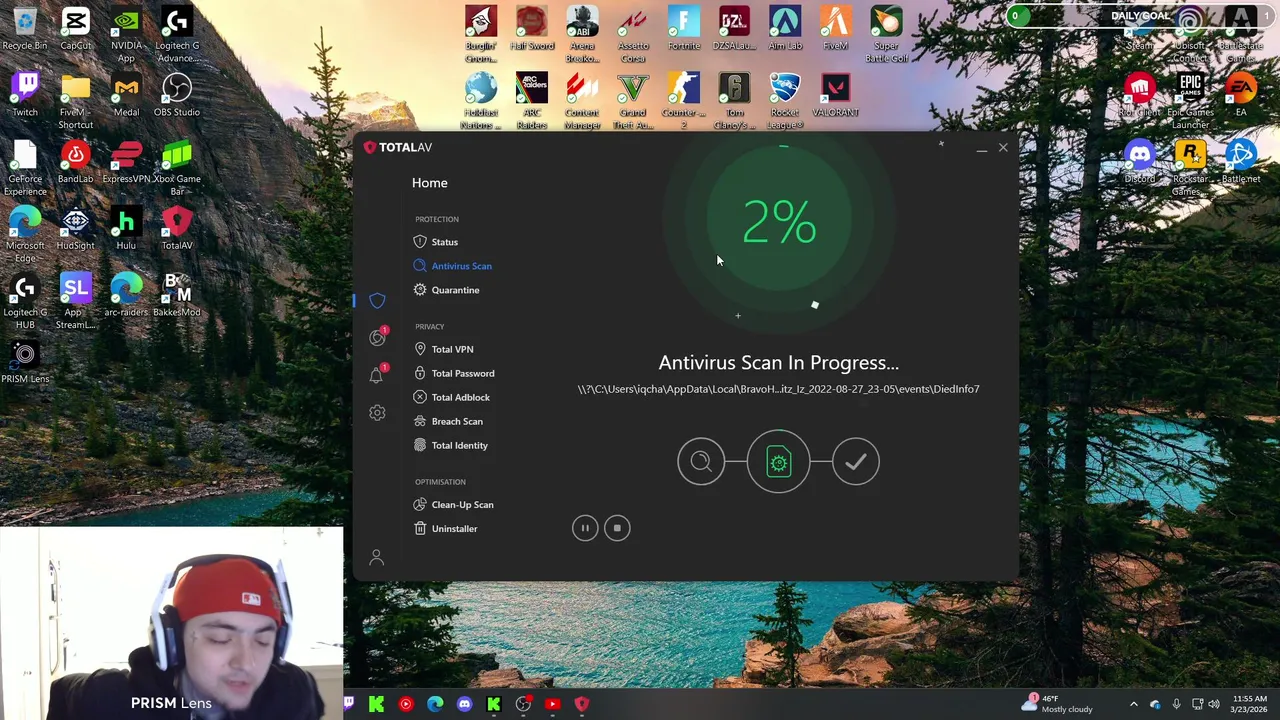
Task: Click the magnifier scan stage icon
Action: [701, 462]
